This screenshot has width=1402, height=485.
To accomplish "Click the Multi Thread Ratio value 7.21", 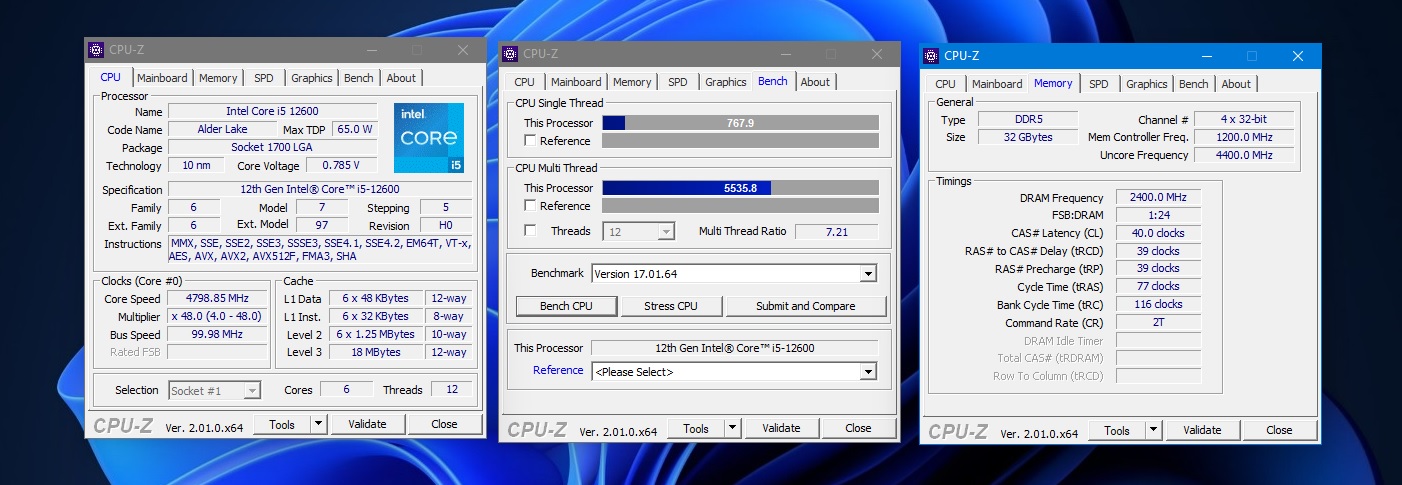I will [836, 231].
